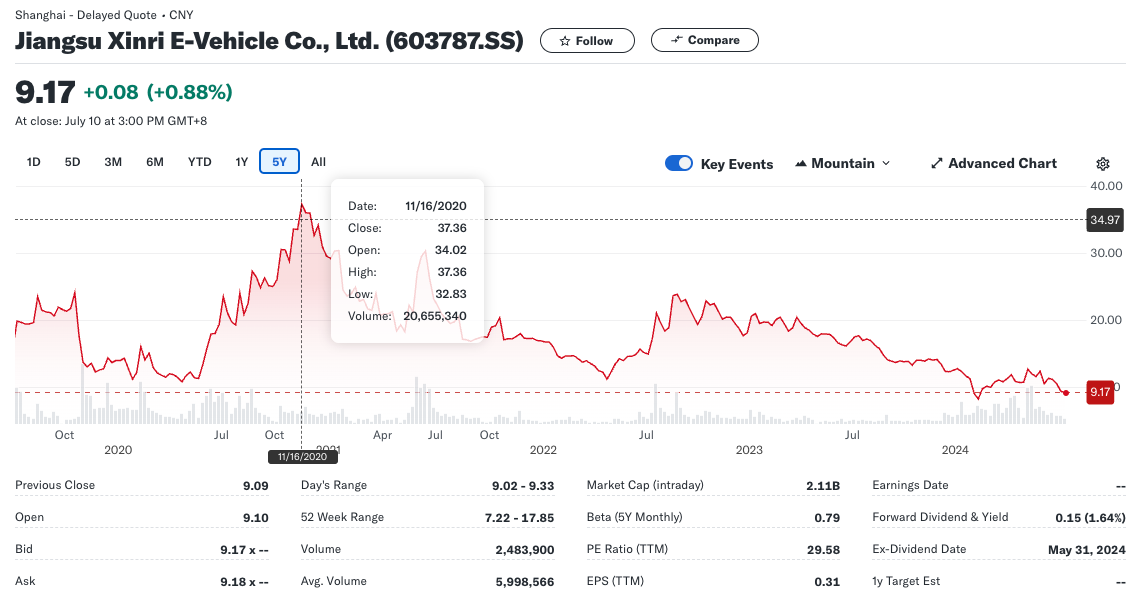Click the red 9.17 current price marker
The width and height of the screenshot is (1139, 603).
[1100, 392]
